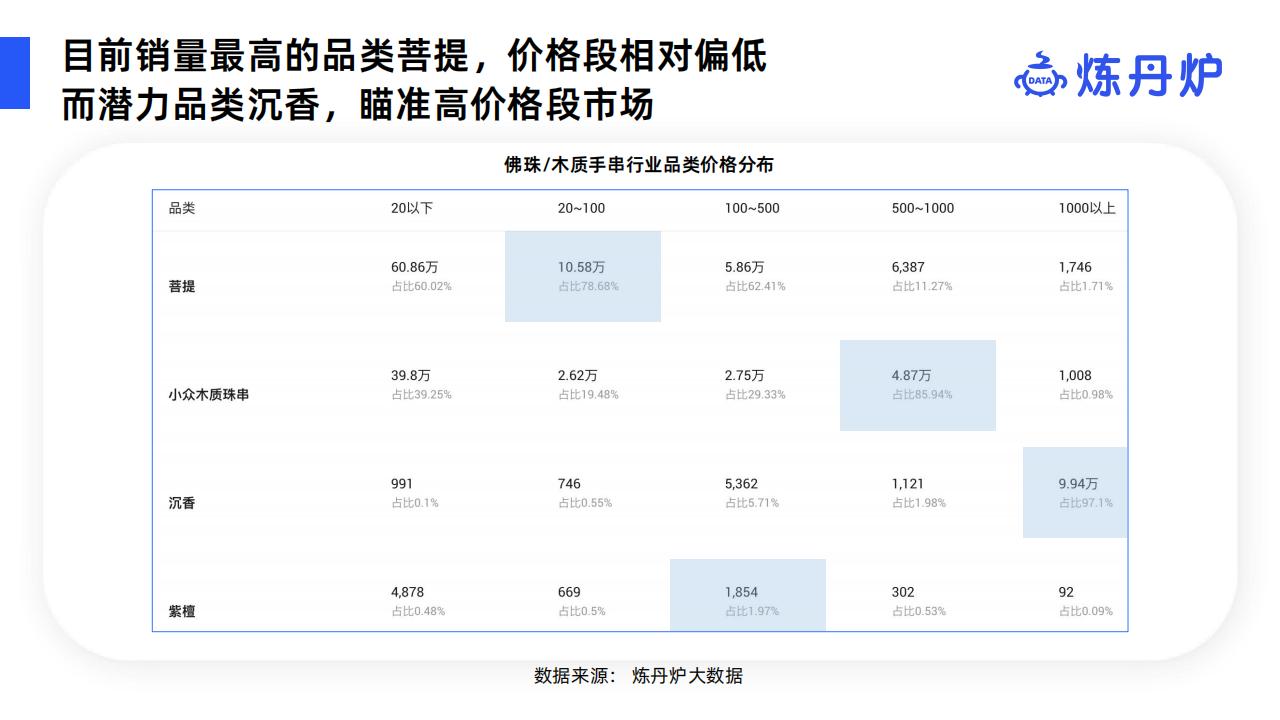Select the 沉香 row label
The height and width of the screenshot is (720, 1280).
[x=182, y=503]
